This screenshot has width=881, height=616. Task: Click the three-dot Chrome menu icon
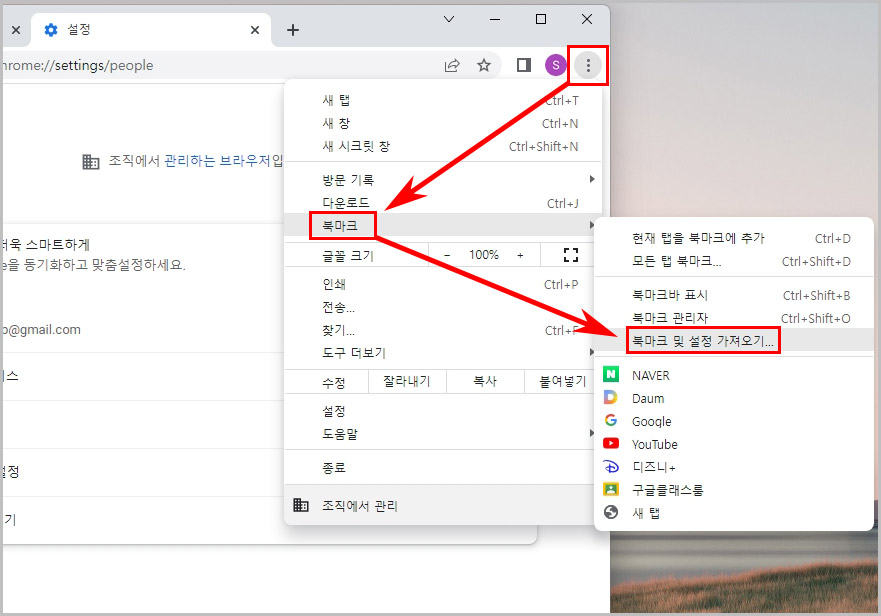588,64
